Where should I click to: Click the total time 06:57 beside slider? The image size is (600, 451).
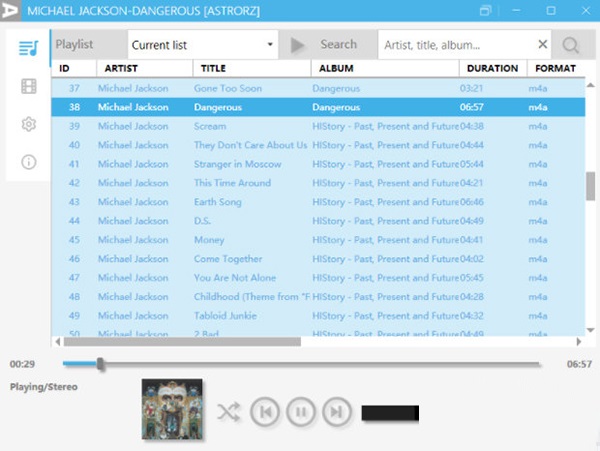point(579,364)
